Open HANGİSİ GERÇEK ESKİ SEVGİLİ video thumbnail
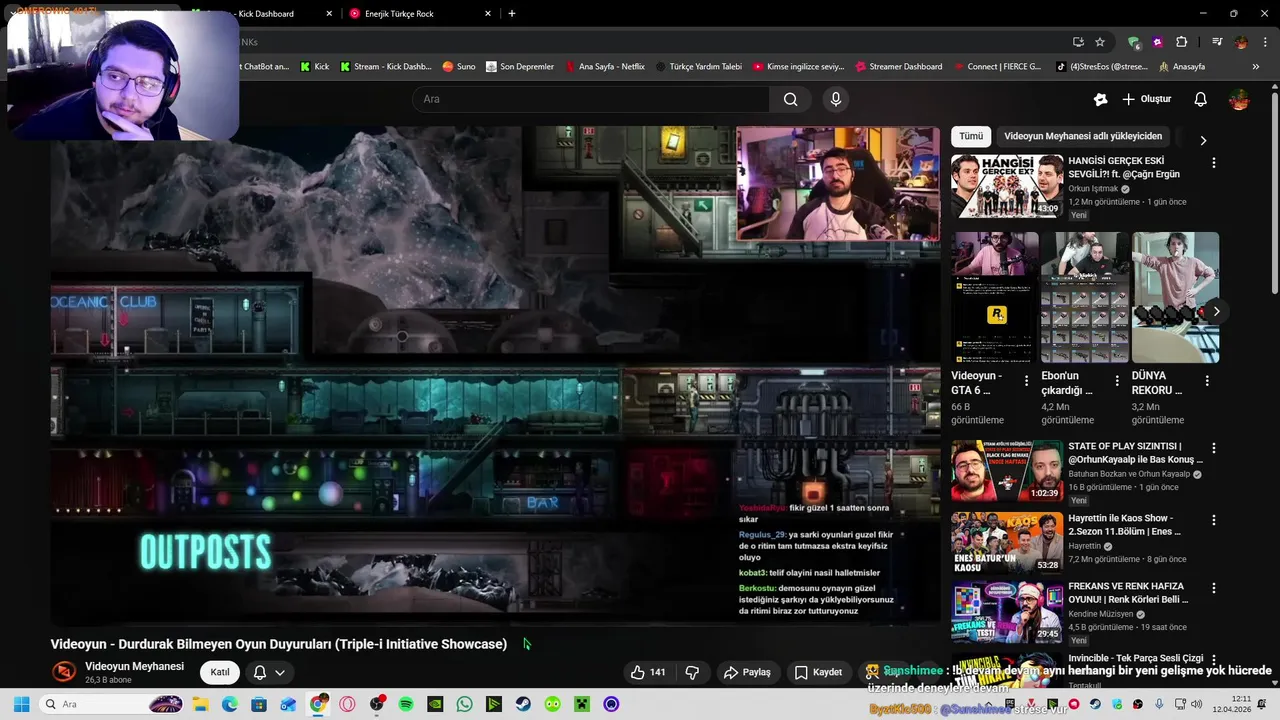 (x=1007, y=186)
